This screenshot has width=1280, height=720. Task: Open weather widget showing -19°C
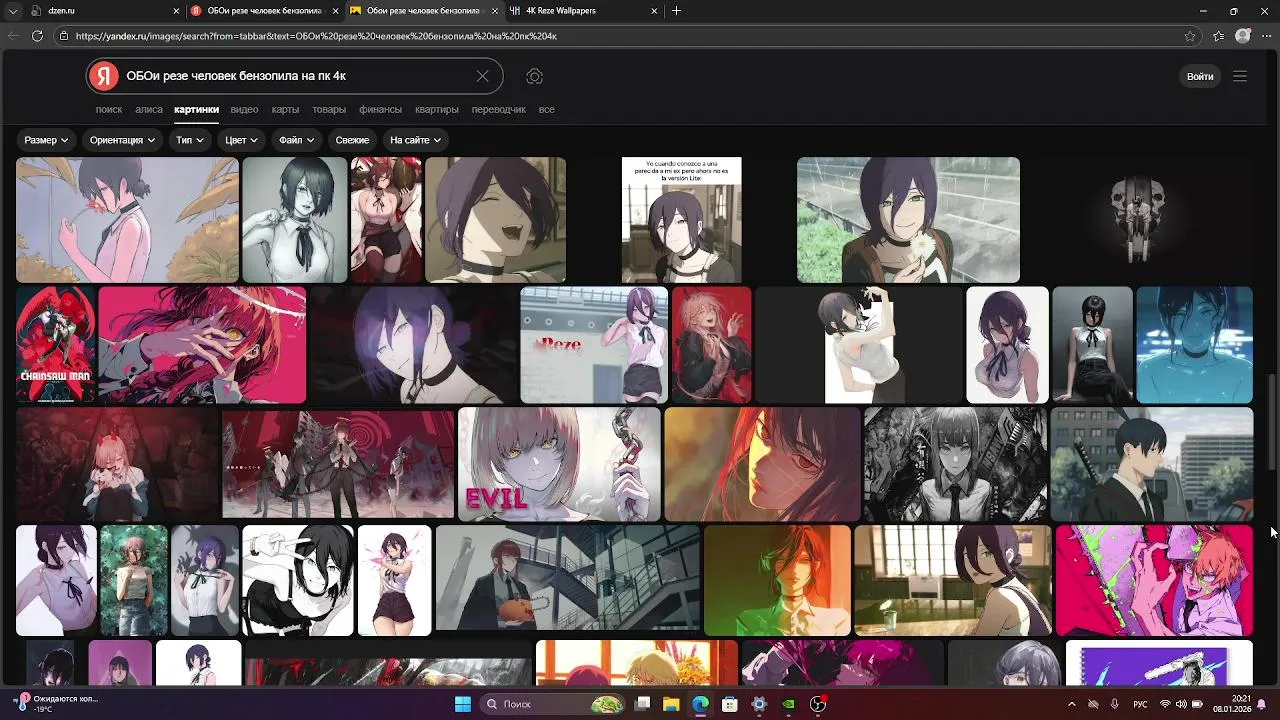(56, 703)
